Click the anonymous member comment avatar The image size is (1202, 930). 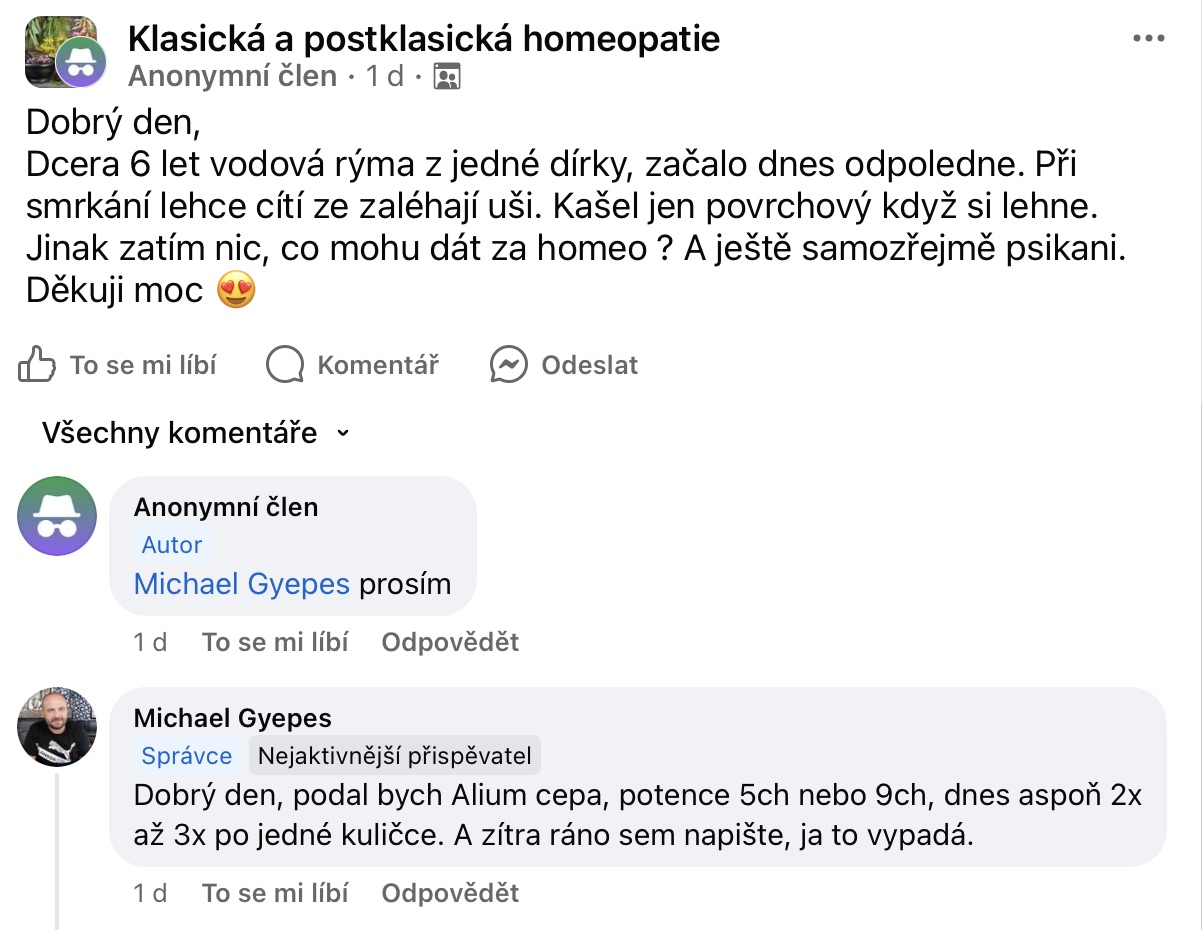[58, 516]
